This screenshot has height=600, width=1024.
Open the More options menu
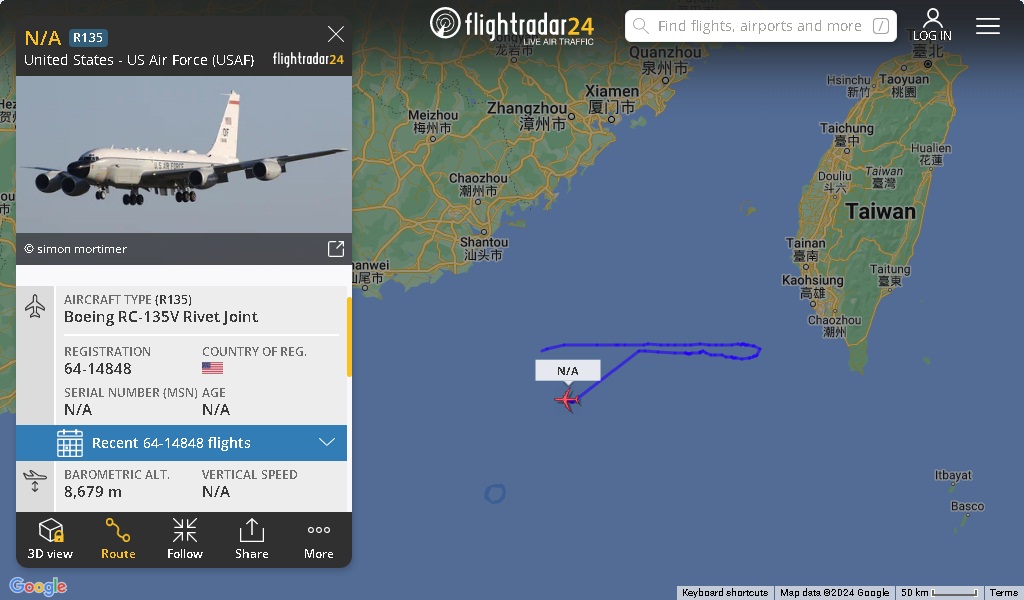(319, 539)
